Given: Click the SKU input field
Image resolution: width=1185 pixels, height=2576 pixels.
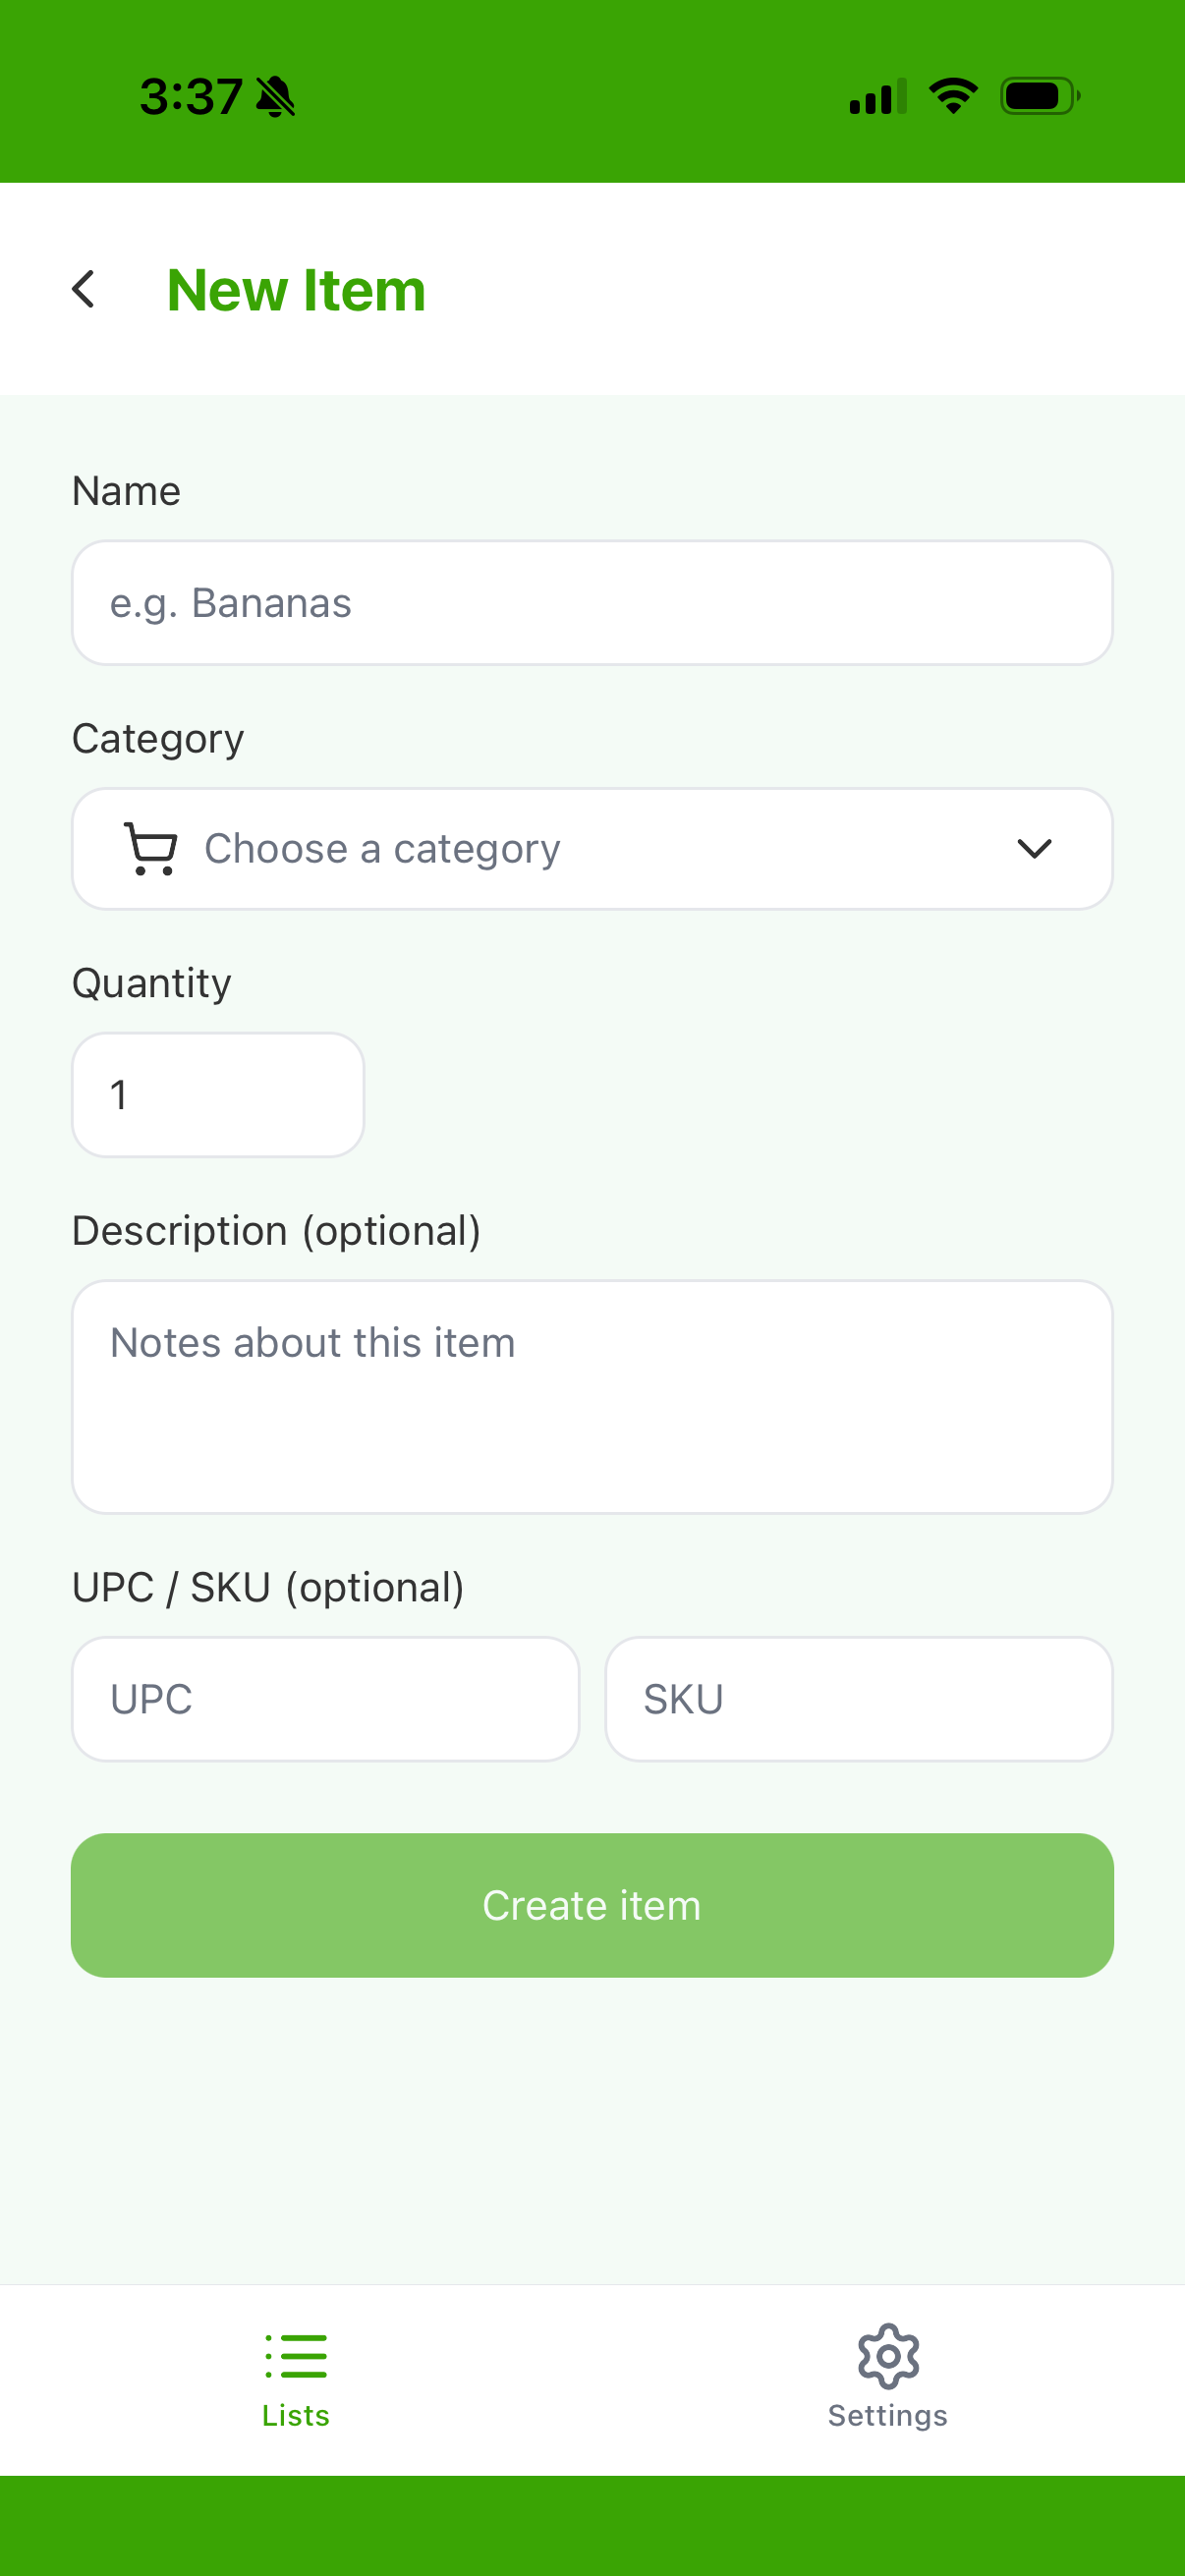Looking at the screenshot, I should pyautogui.click(x=858, y=1699).
